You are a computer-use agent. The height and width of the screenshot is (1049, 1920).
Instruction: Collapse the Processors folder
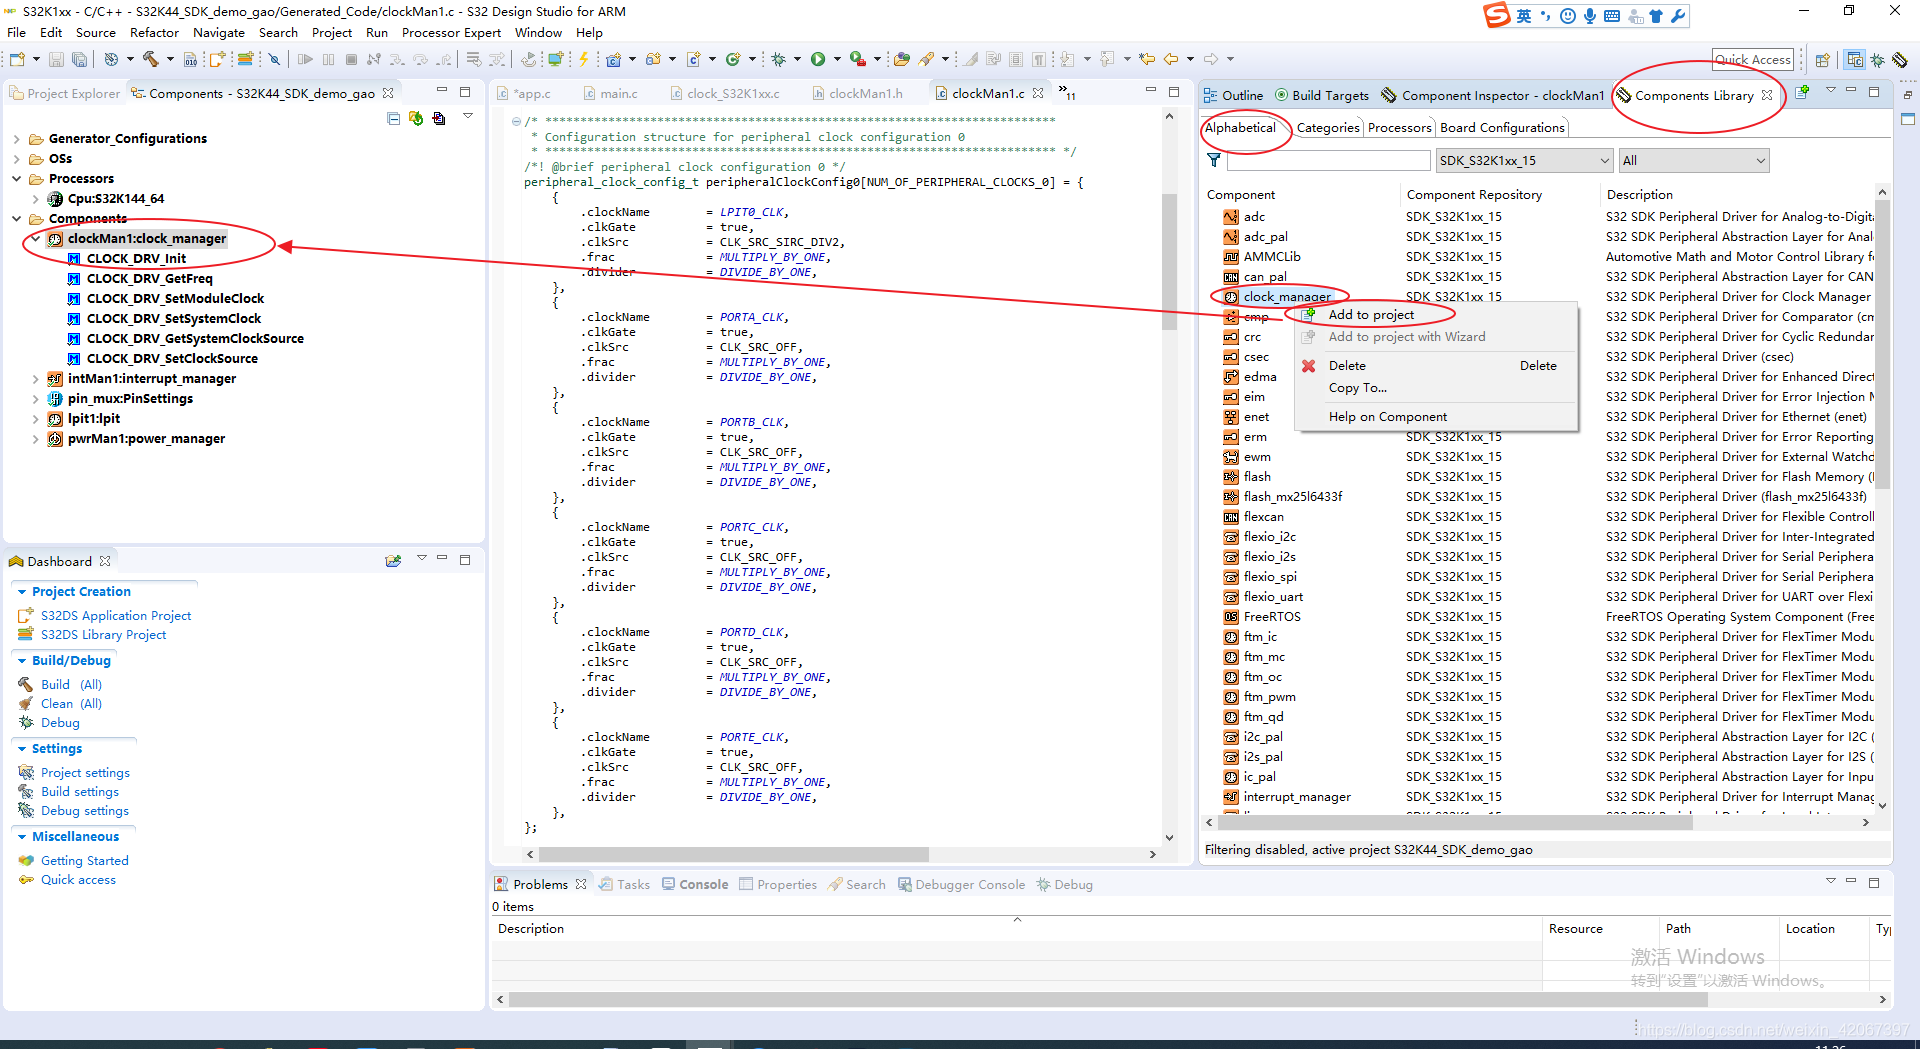(x=16, y=179)
